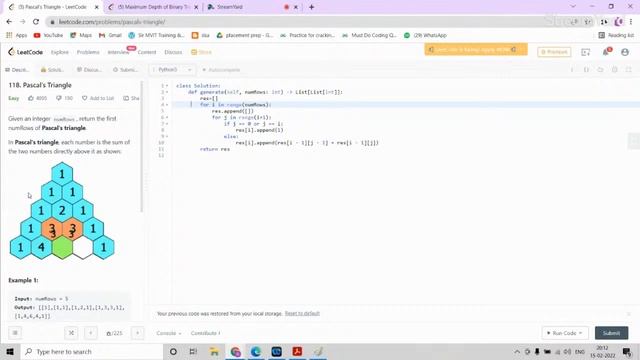
Task: Open the Contest page
Action: [147, 52]
